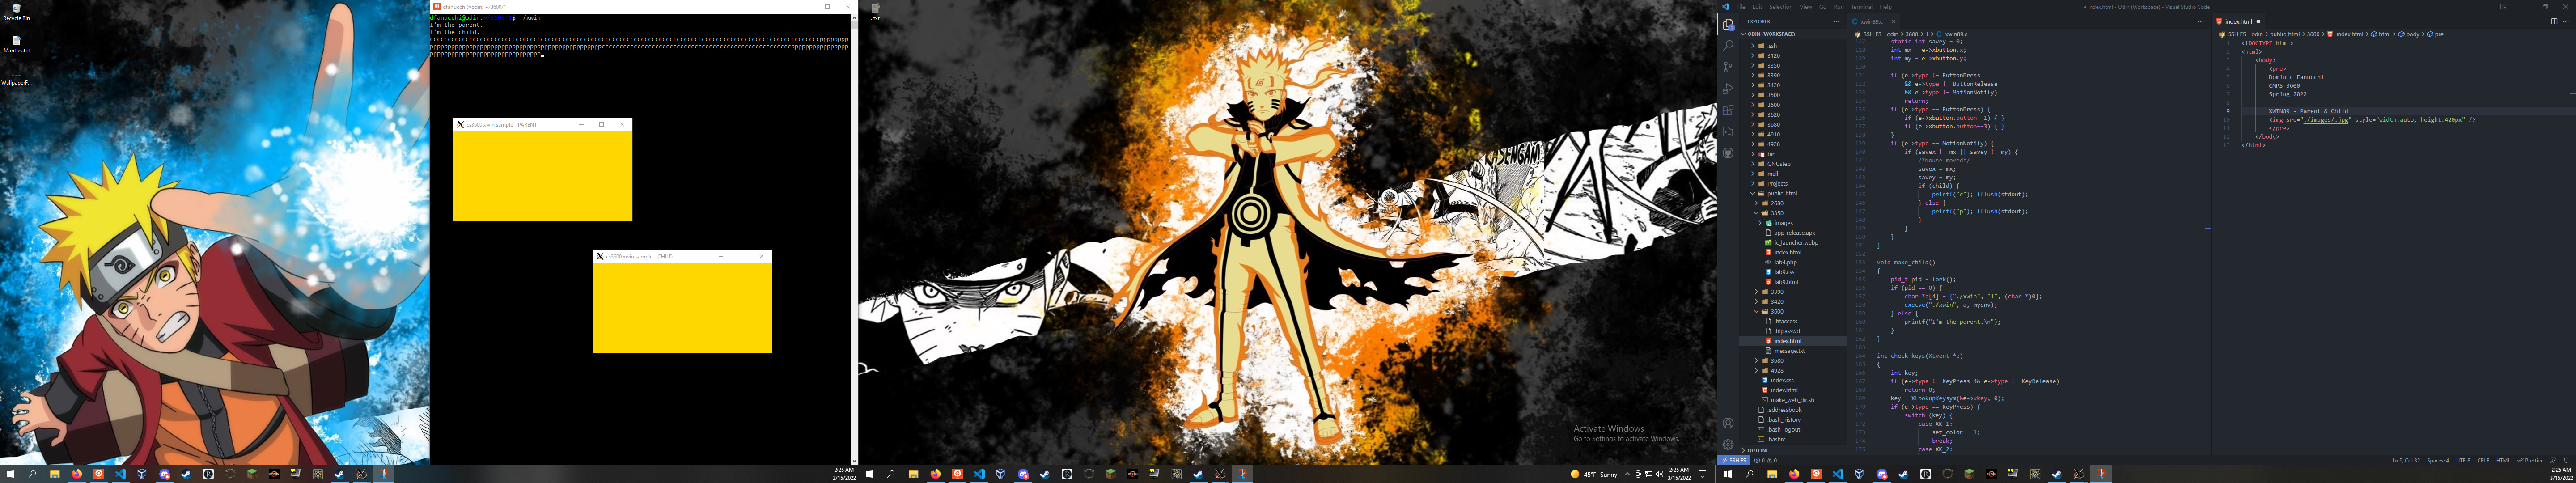2576x483 pixels.
Task: Open the File menu in VS Code
Action: 1741,7
